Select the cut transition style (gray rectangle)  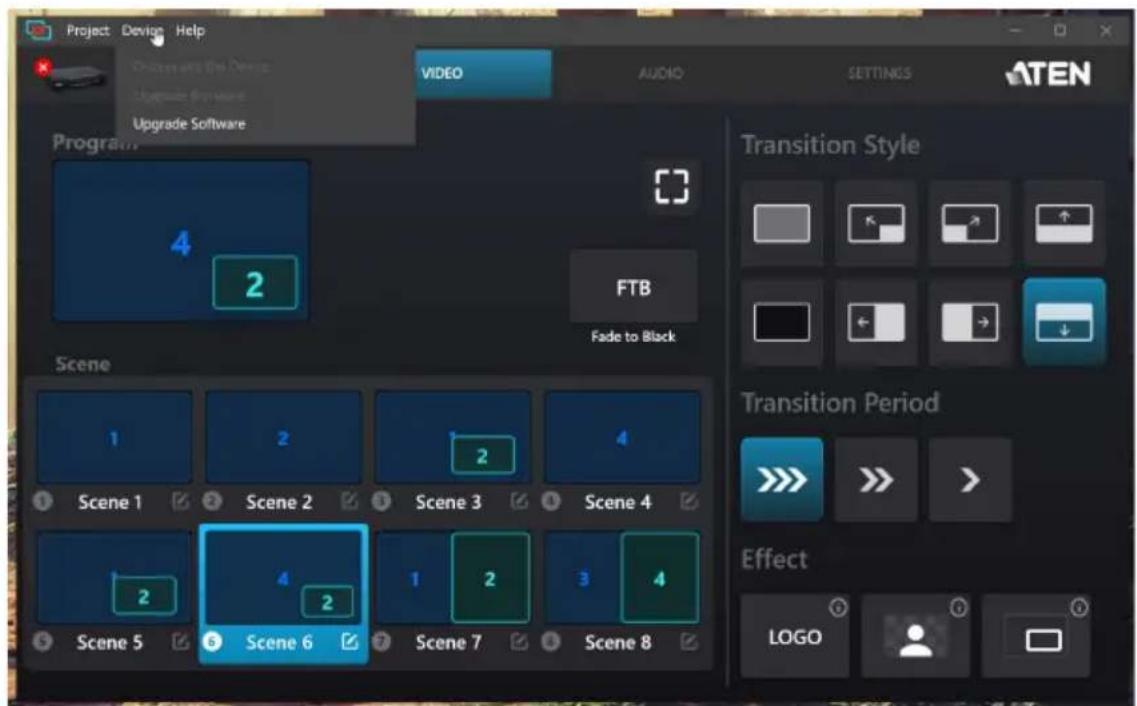[x=782, y=223]
